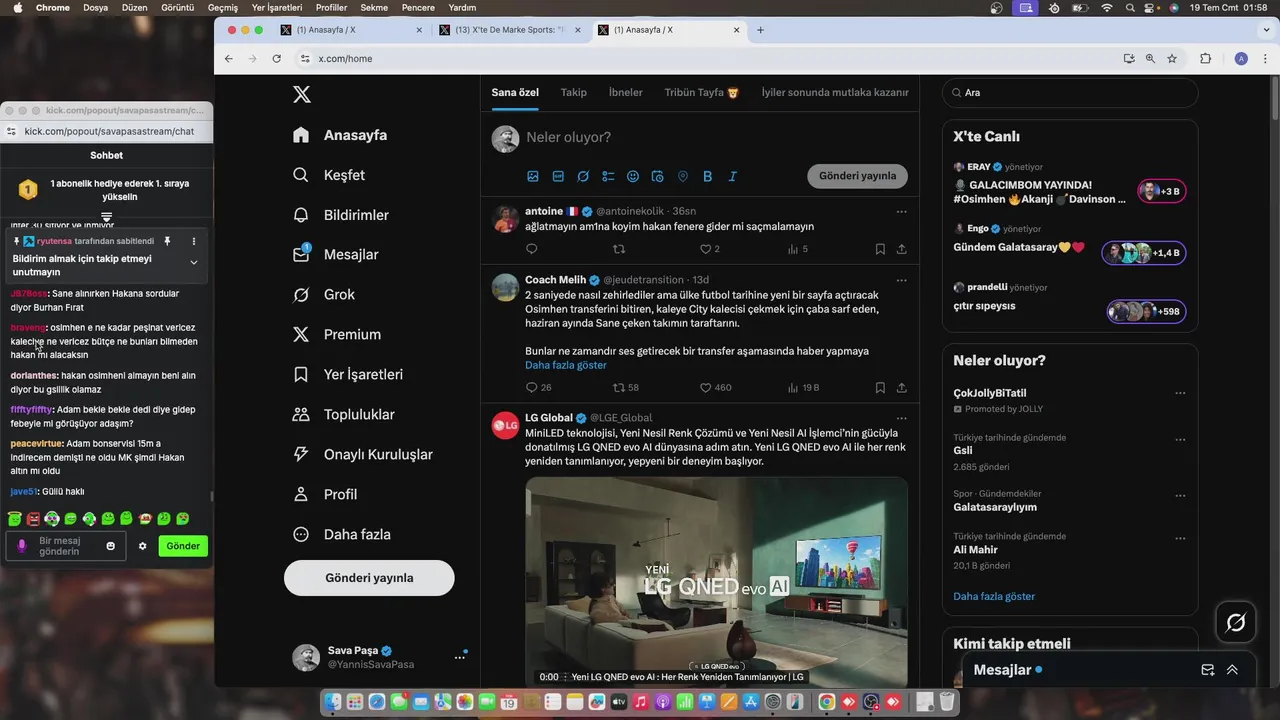Reload the x.com page
Image resolution: width=1280 pixels, height=720 pixels.
point(276,59)
